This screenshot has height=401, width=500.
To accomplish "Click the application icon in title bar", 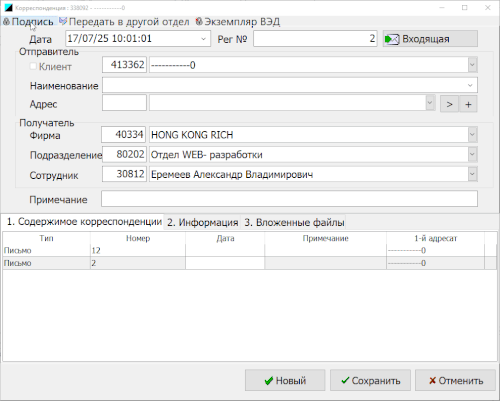I will (8, 7).
